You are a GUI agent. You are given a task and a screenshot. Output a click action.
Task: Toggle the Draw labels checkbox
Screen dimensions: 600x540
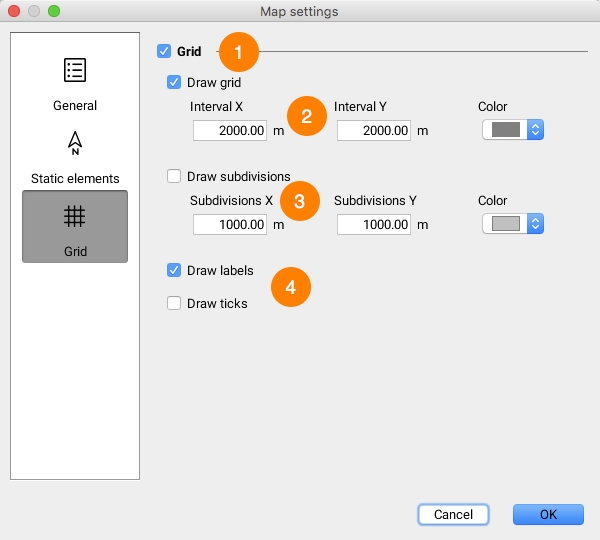174,271
